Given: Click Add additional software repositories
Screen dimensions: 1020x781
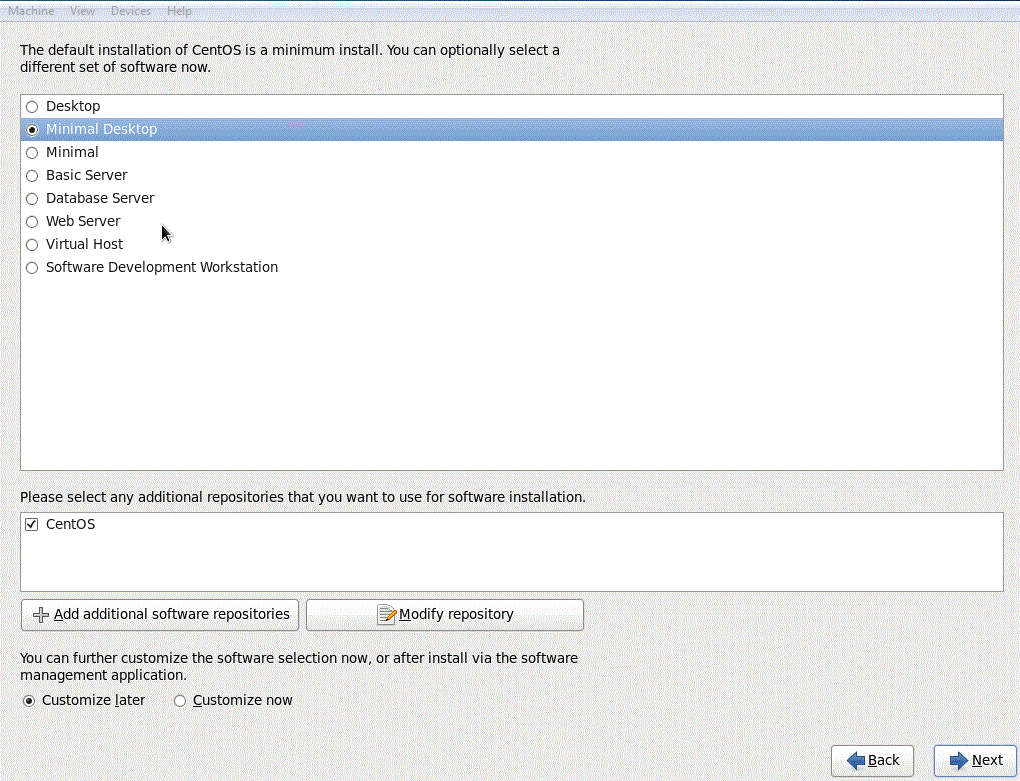Looking at the screenshot, I should [159, 614].
